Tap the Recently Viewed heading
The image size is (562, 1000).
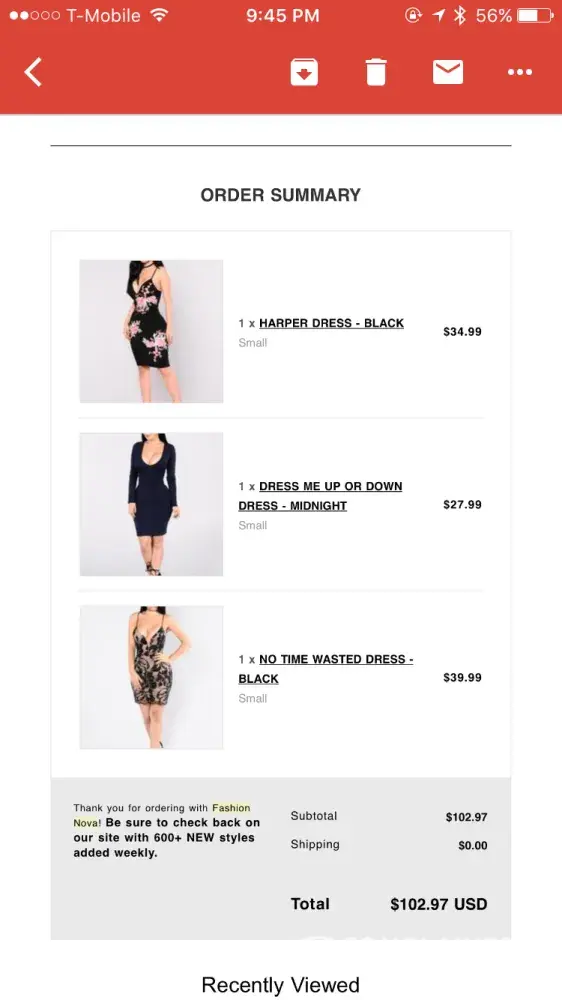[x=281, y=985]
